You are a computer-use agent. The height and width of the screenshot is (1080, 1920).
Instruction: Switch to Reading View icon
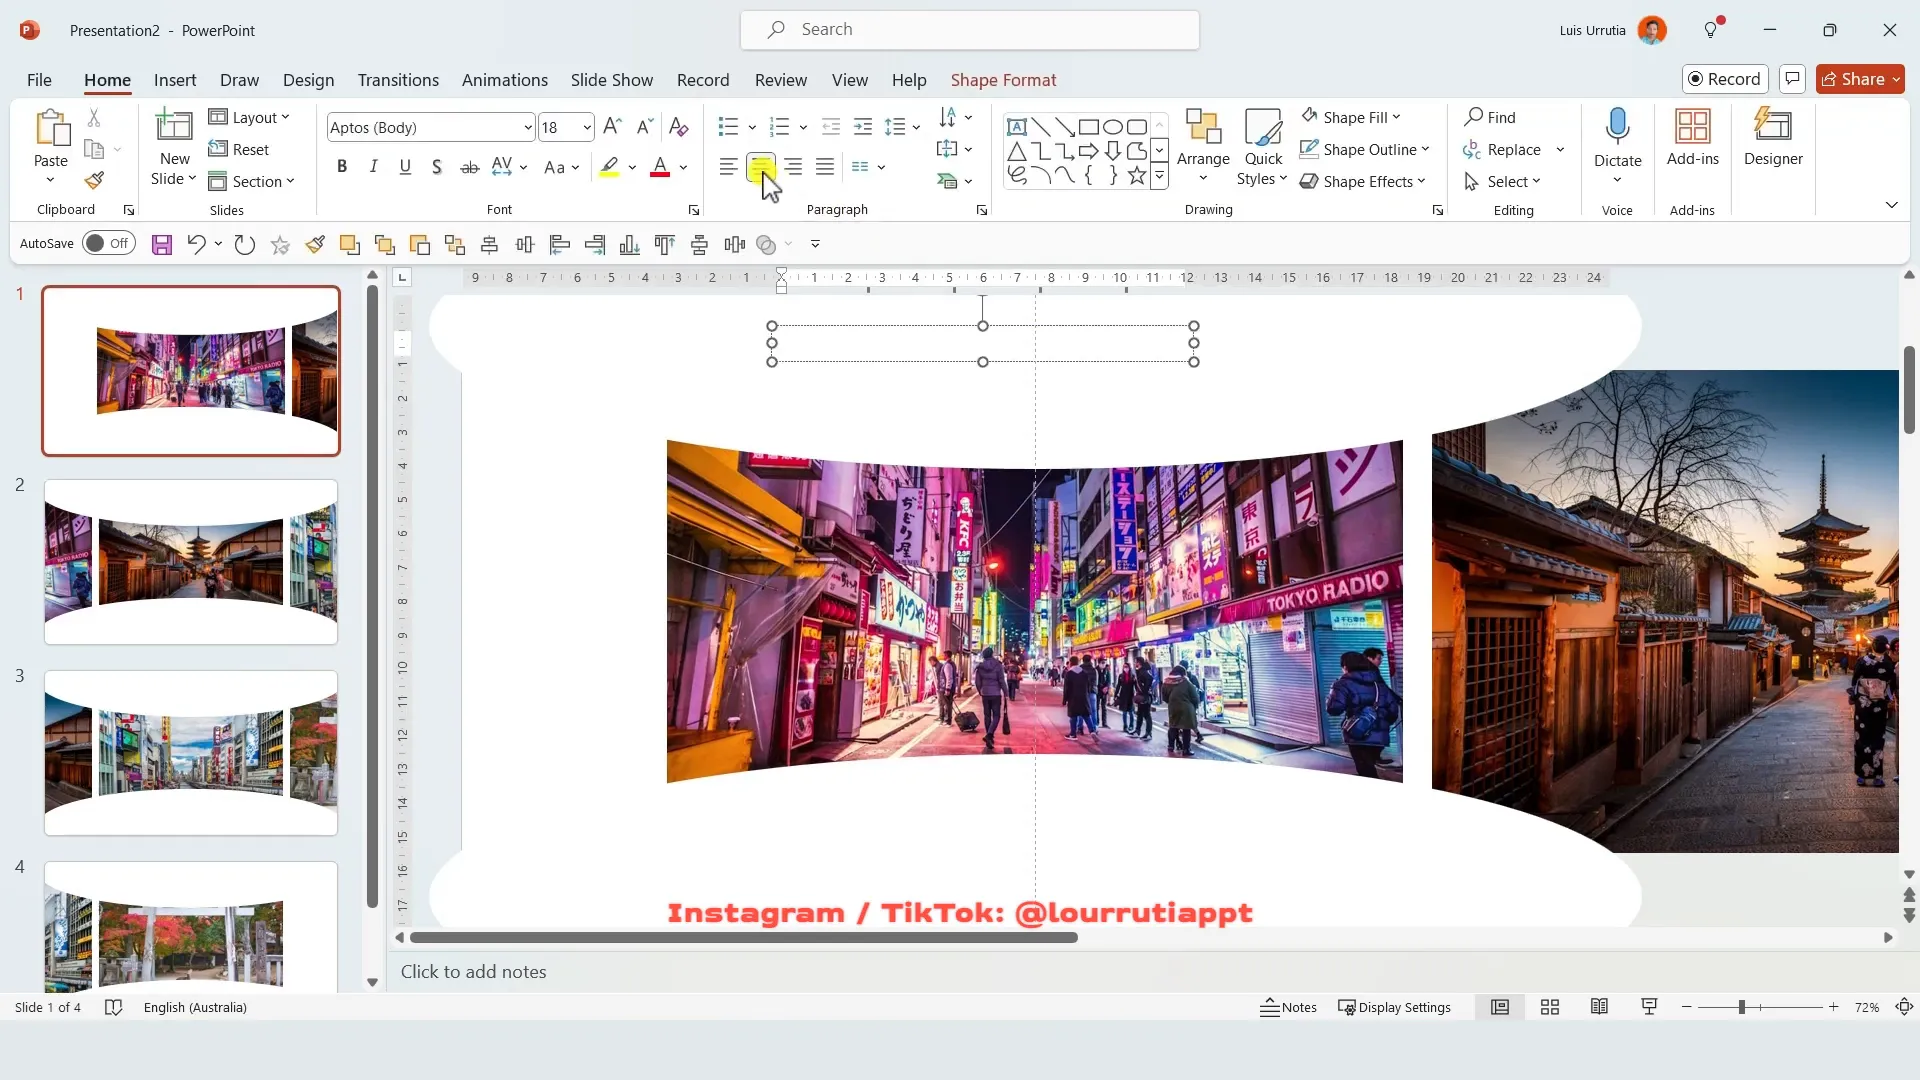tap(1599, 1007)
